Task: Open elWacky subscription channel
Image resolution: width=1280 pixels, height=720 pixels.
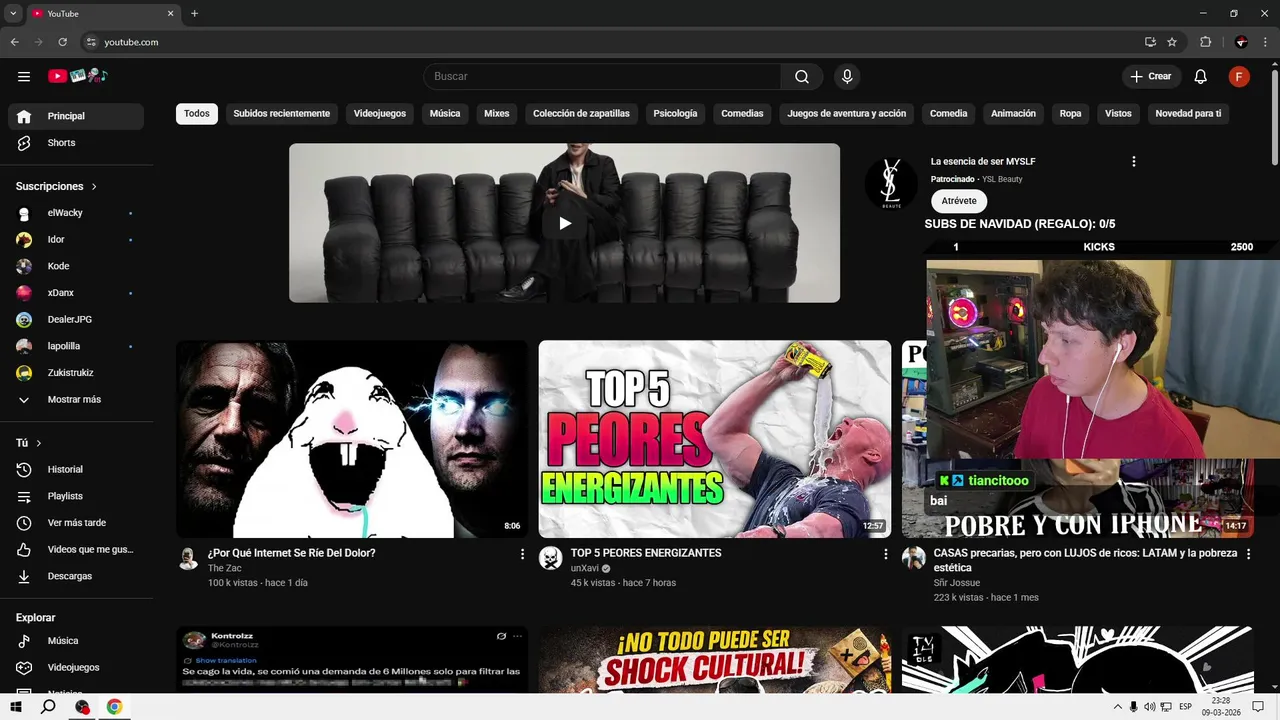Action: pyautogui.click(x=76, y=213)
